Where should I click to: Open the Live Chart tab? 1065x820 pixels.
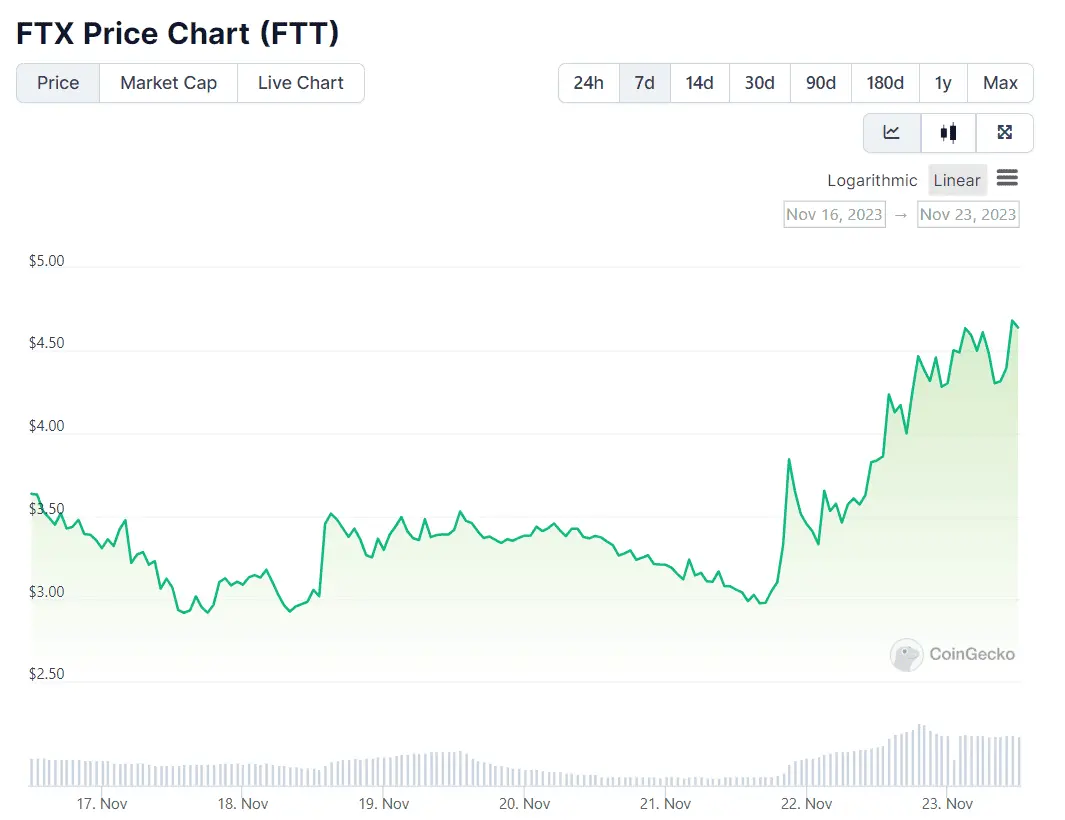click(x=300, y=83)
